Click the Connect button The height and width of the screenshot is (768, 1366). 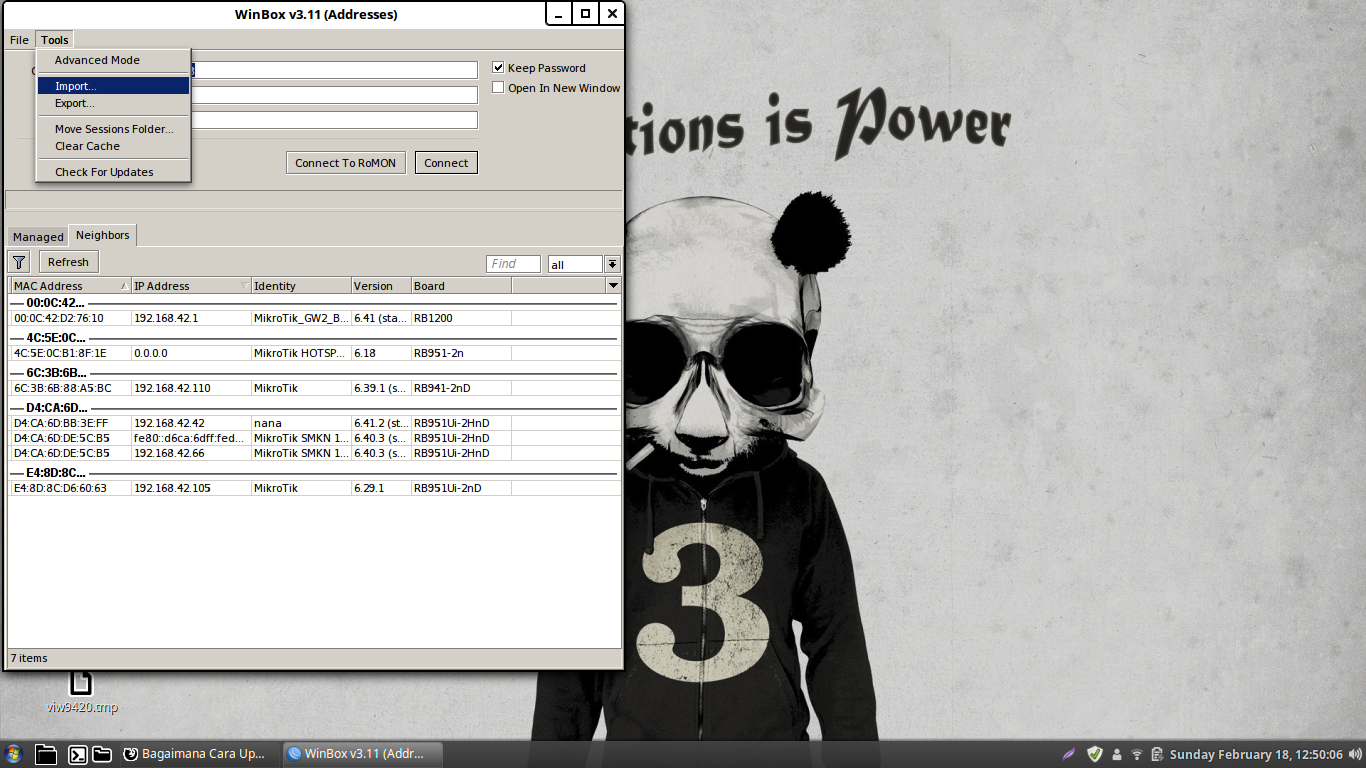[446, 163]
